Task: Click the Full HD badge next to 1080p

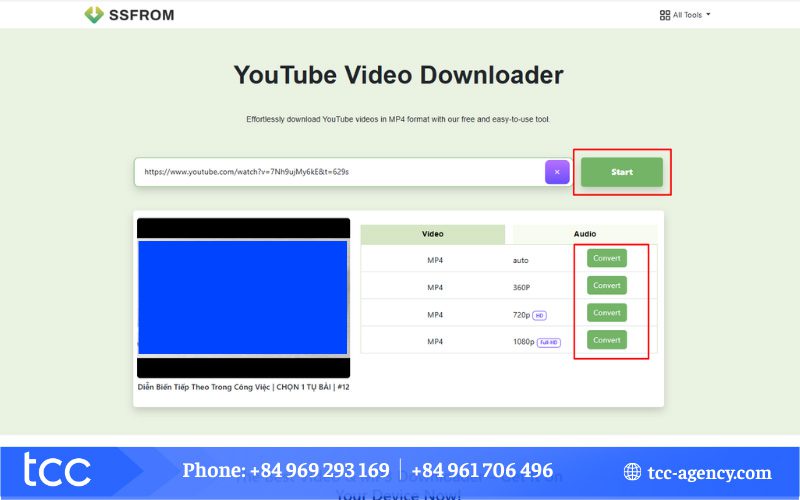Action: coord(548,342)
